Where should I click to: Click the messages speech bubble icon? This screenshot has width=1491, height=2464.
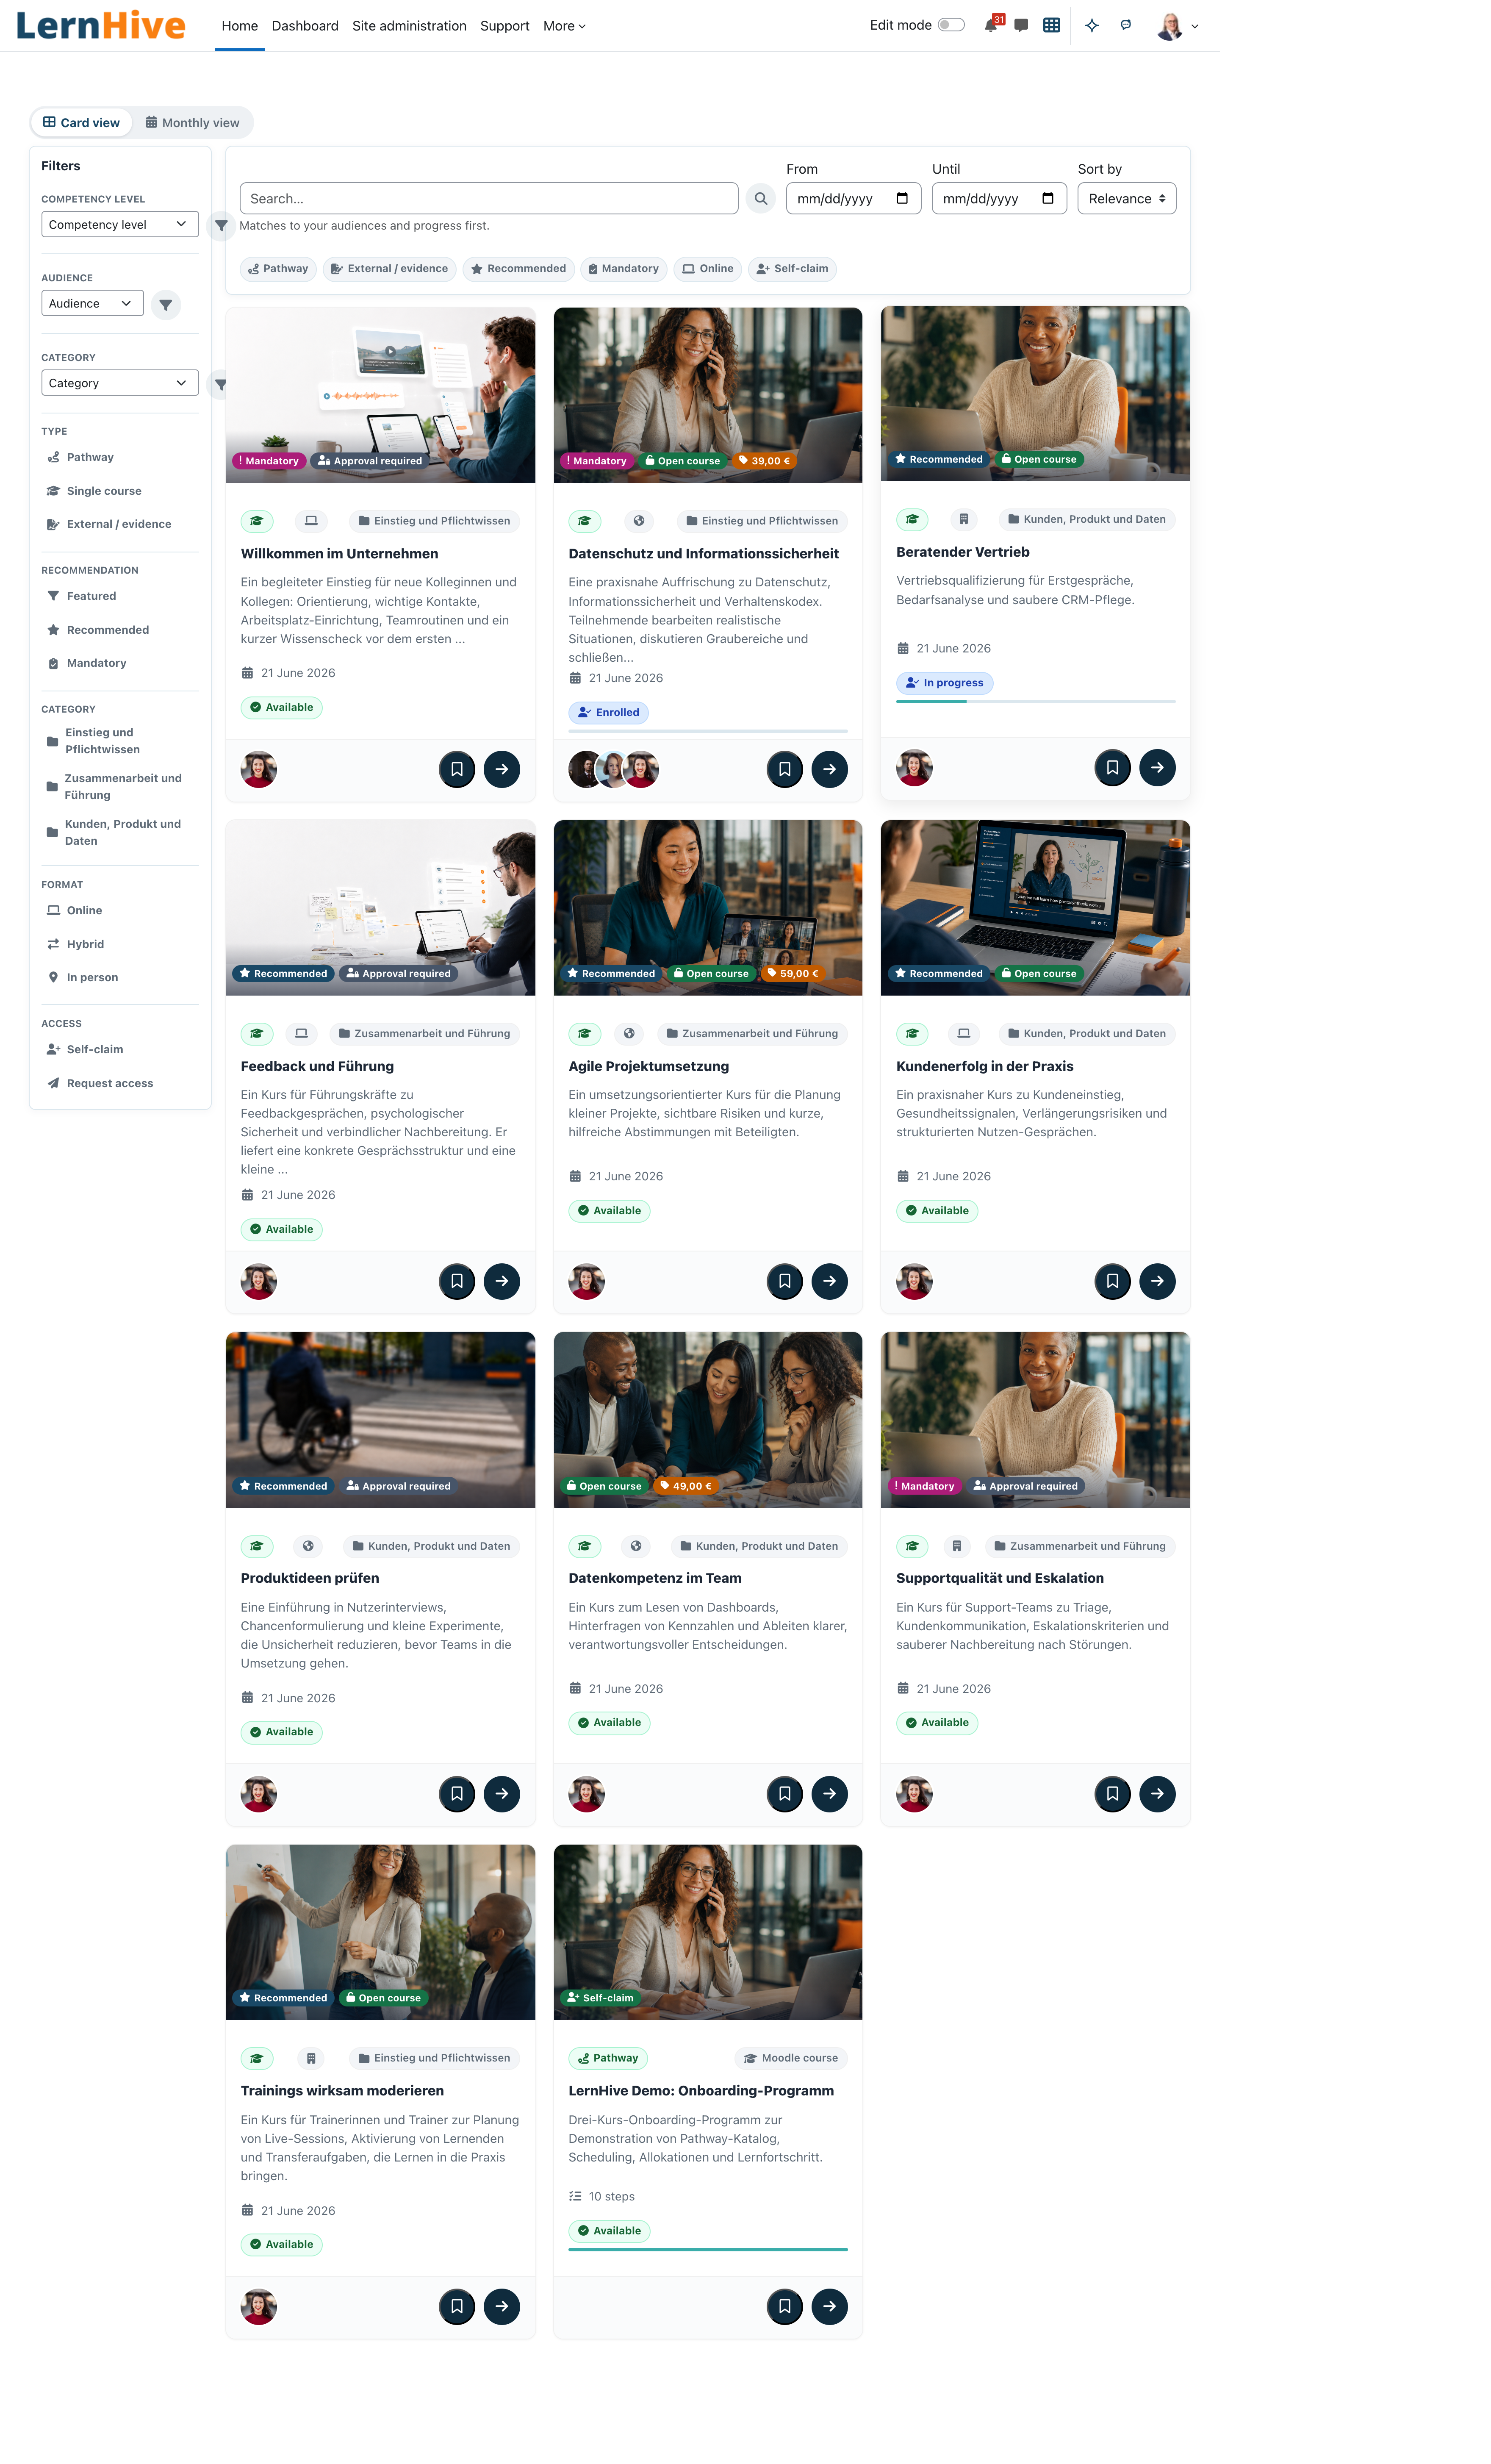[x=1021, y=26]
